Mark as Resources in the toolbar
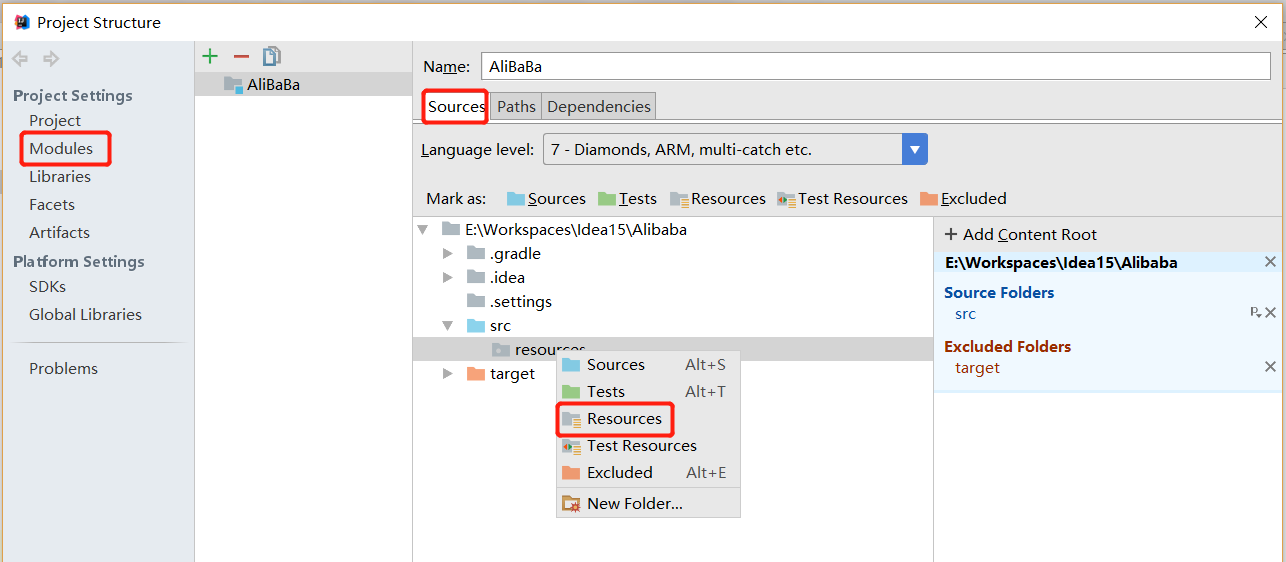This screenshot has width=1286, height=562. [x=718, y=198]
